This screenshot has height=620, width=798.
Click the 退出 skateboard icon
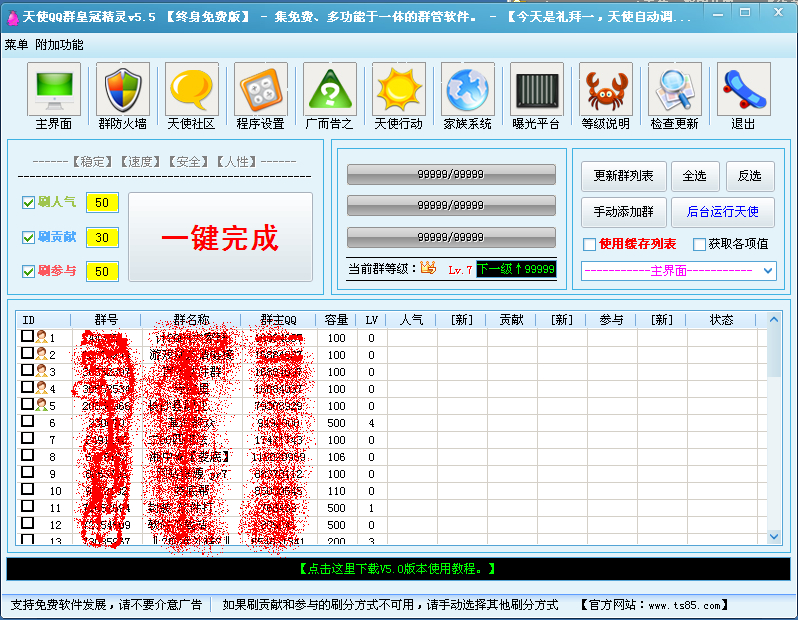[744, 89]
